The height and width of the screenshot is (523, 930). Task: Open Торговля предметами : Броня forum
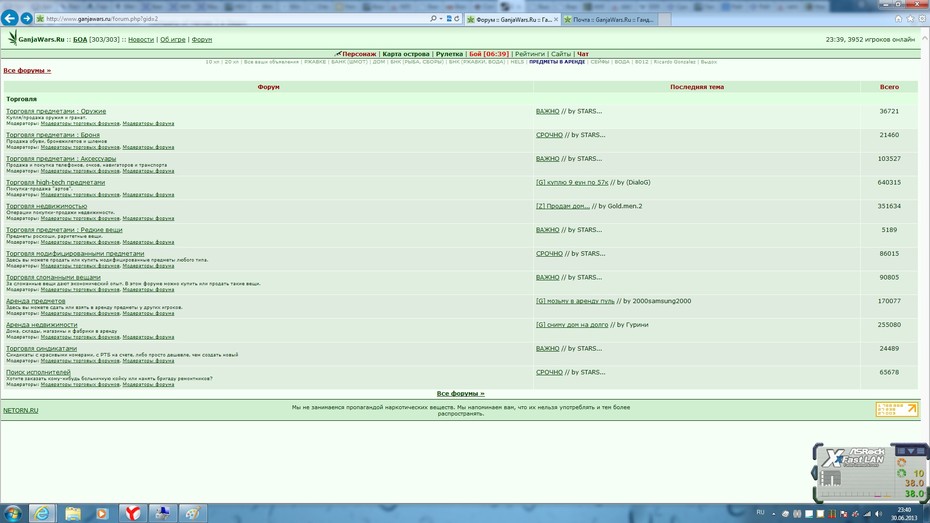tap(53, 135)
